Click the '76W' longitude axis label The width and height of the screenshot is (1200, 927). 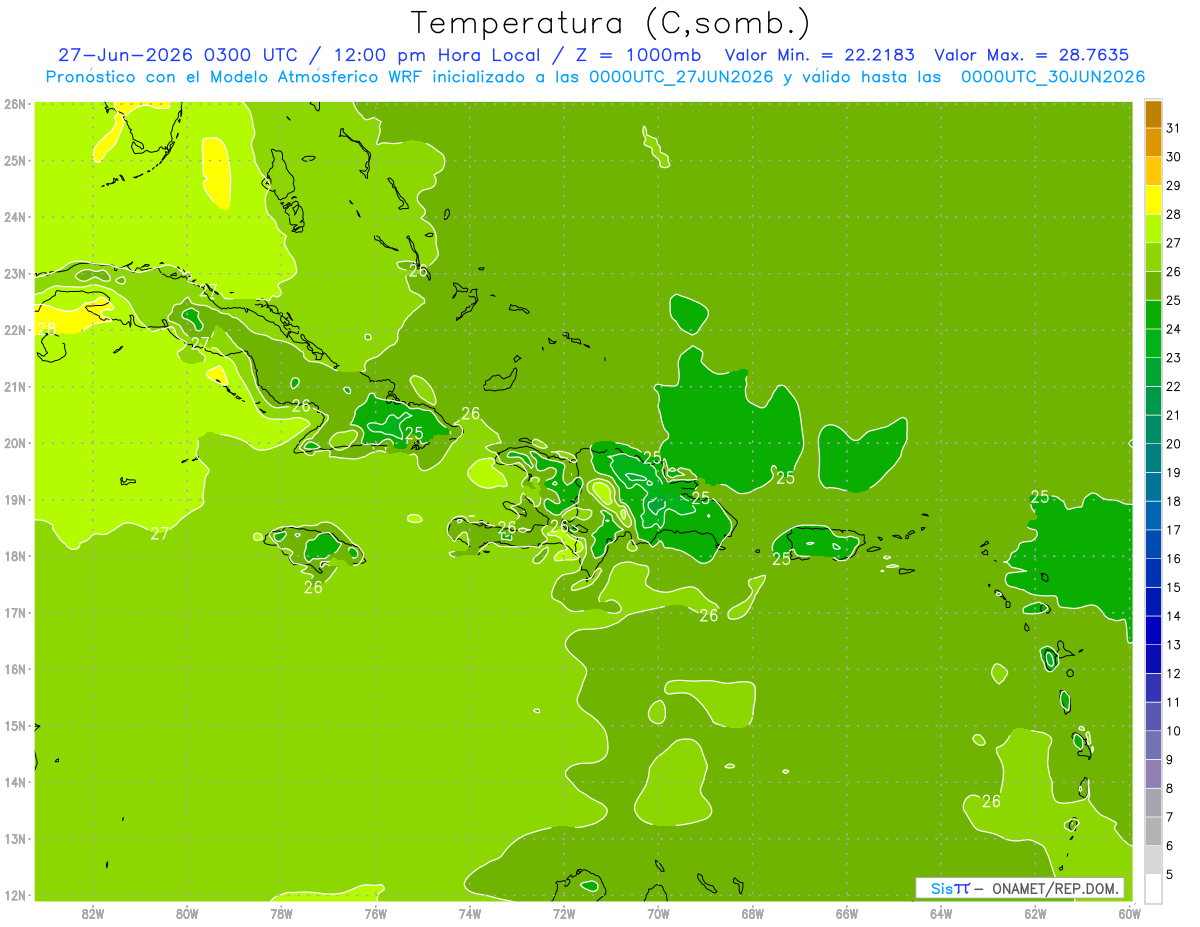coord(375,912)
